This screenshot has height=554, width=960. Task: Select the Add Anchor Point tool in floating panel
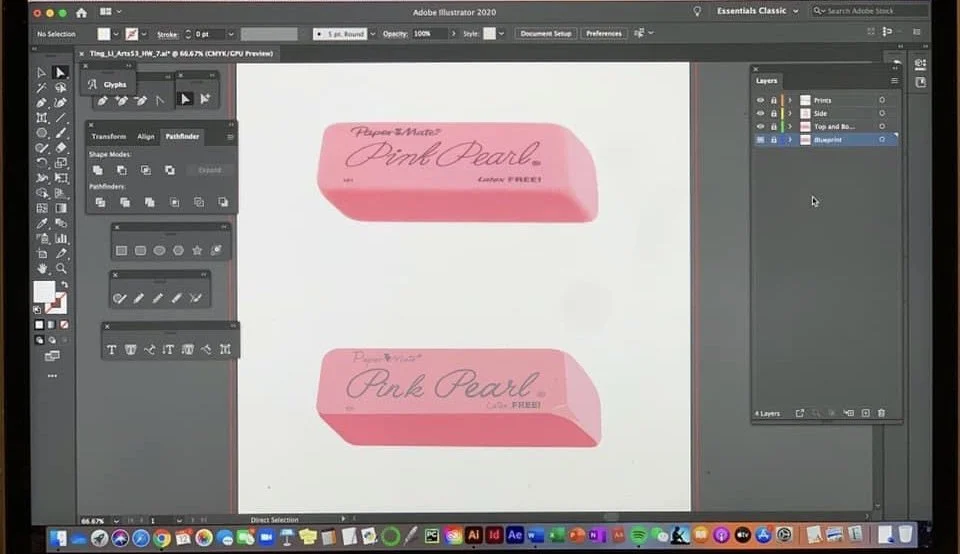[121, 100]
